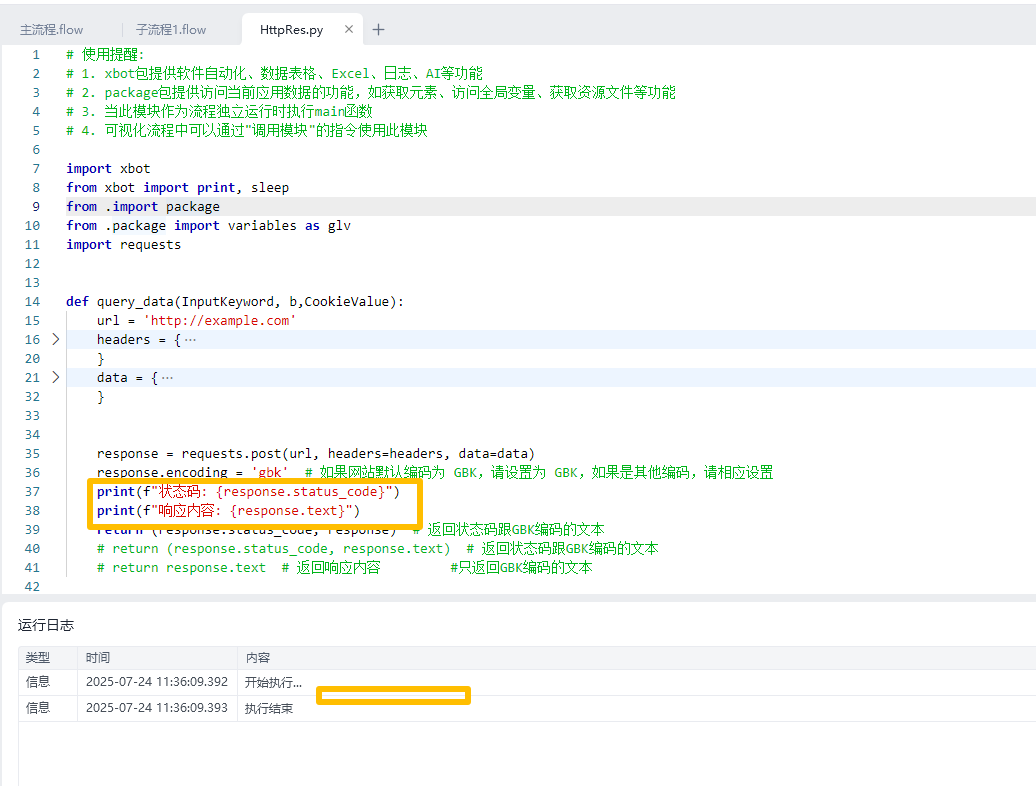
Task: Switch to the 主流程.flow tab
Action: coord(52,30)
